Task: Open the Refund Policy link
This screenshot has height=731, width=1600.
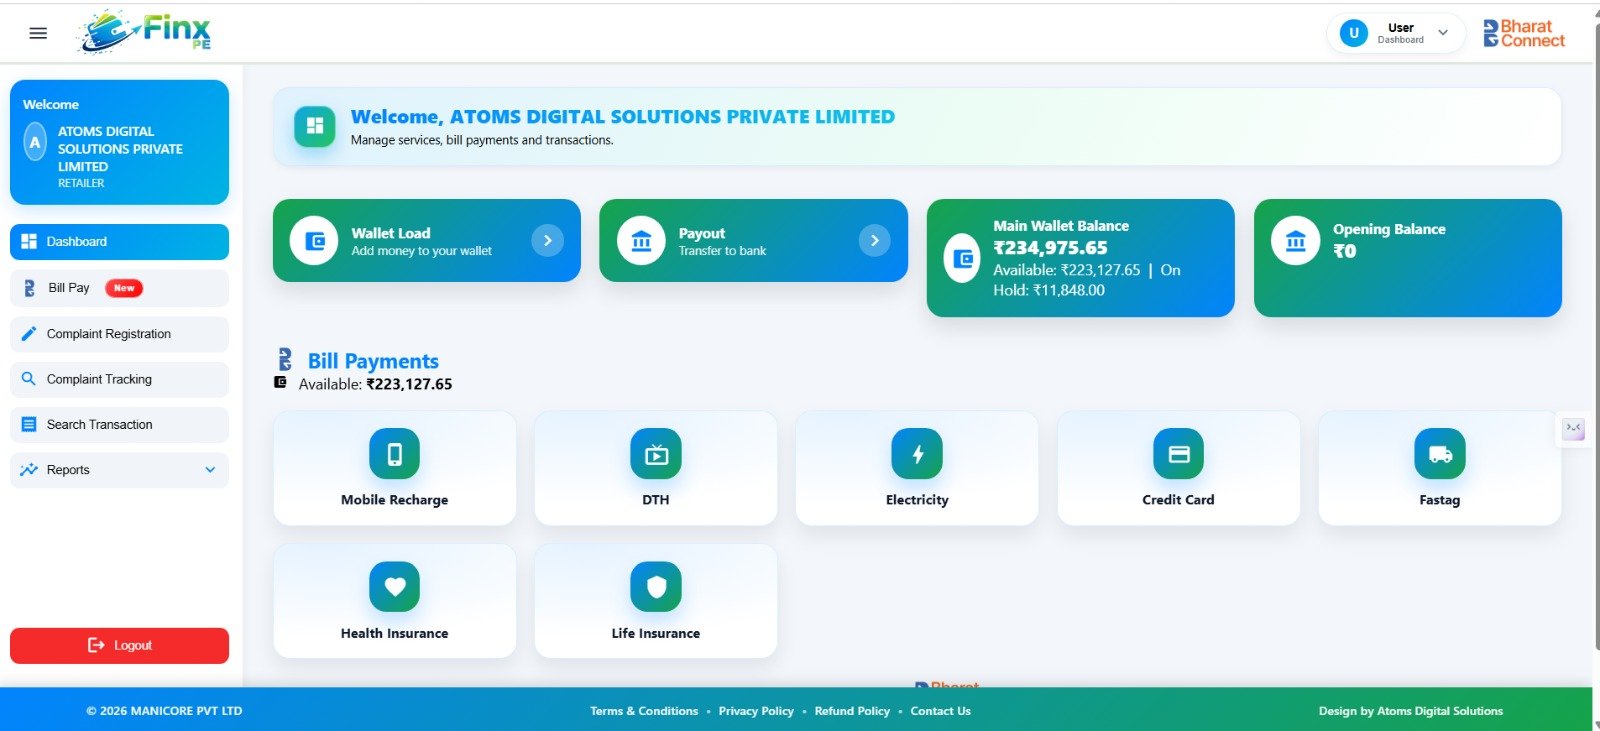Action: pos(852,711)
